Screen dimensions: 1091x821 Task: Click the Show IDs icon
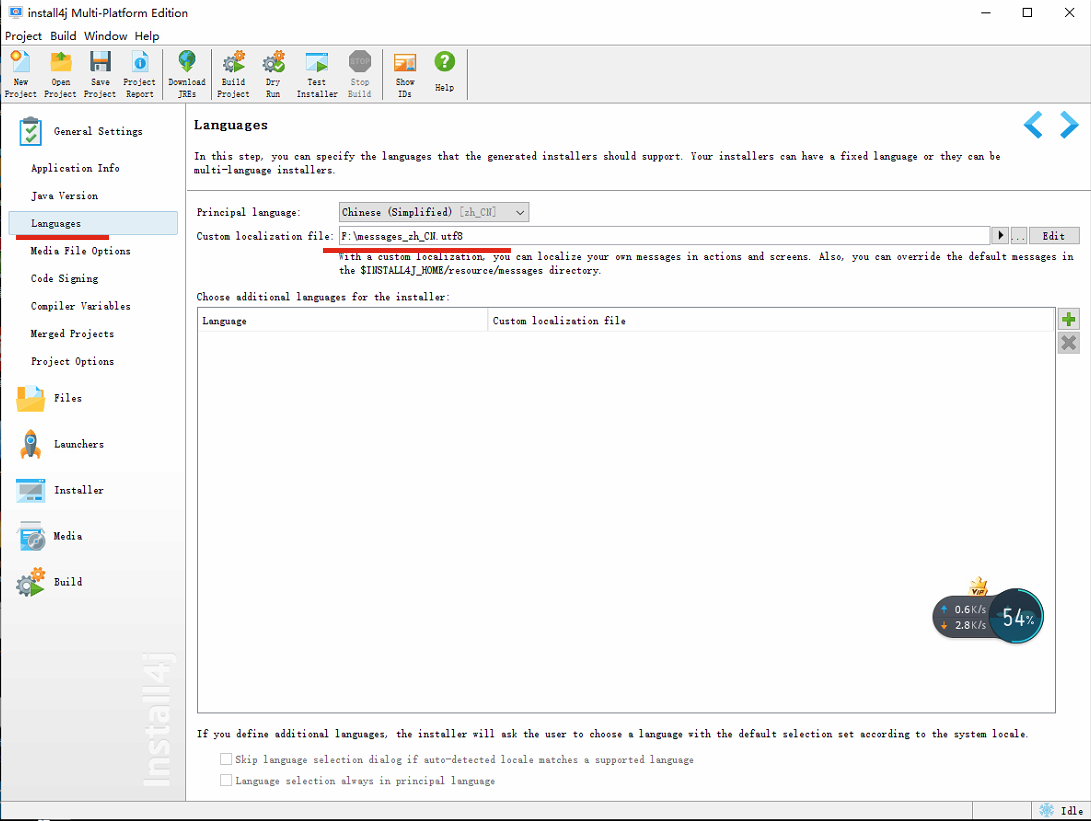pyautogui.click(x=405, y=74)
